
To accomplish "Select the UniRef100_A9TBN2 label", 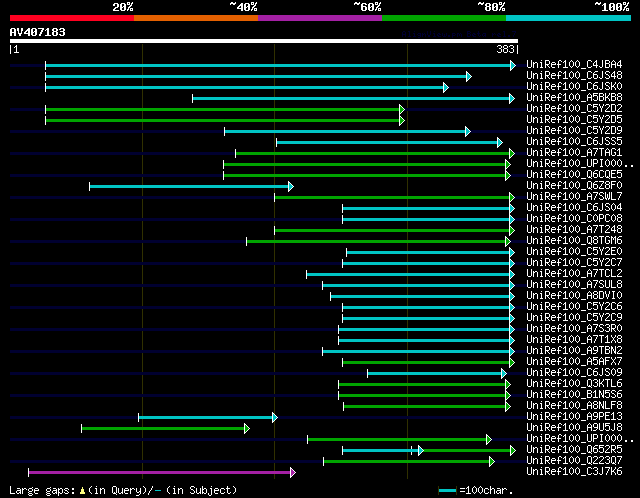I will point(574,351).
